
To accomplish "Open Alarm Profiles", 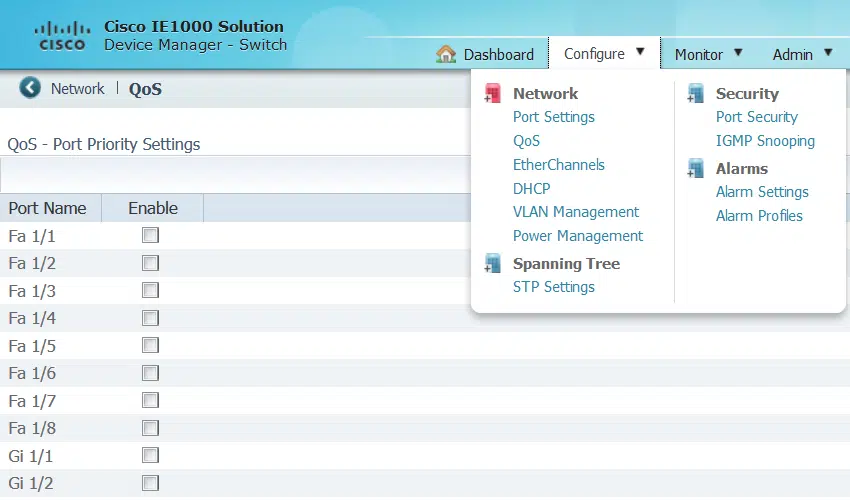I will pyautogui.click(x=759, y=216).
